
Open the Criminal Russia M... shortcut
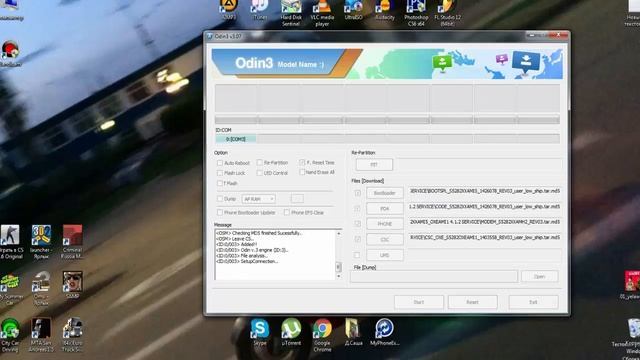click(72, 242)
